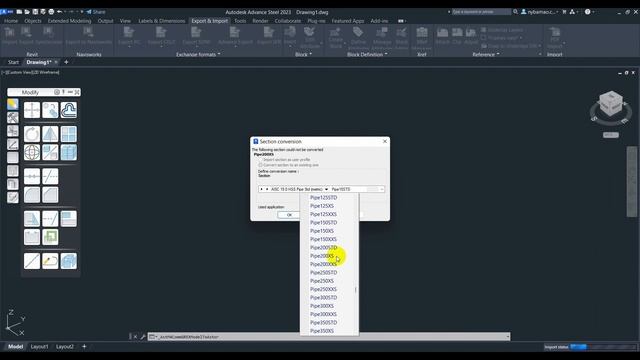Screen dimensions: 640x360
Task: Open the Objects ribbon tab
Action: coord(33,21)
